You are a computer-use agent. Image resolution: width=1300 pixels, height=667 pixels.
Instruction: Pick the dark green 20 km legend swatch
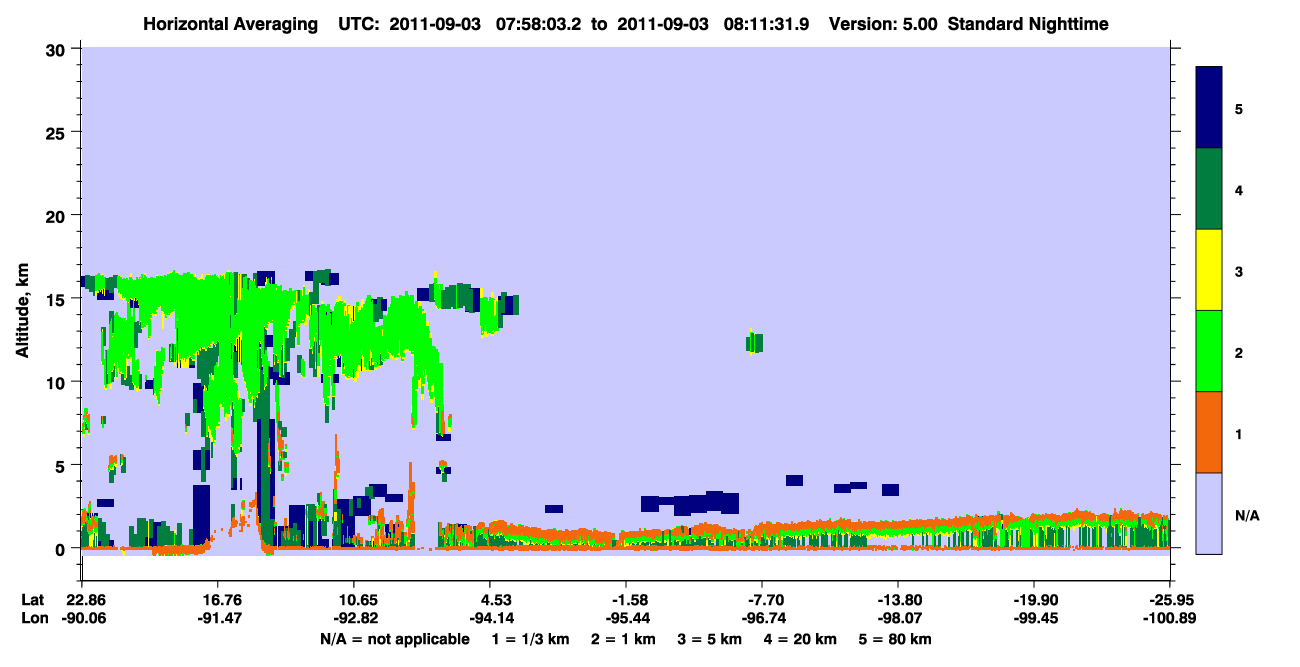(x=1209, y=189)
